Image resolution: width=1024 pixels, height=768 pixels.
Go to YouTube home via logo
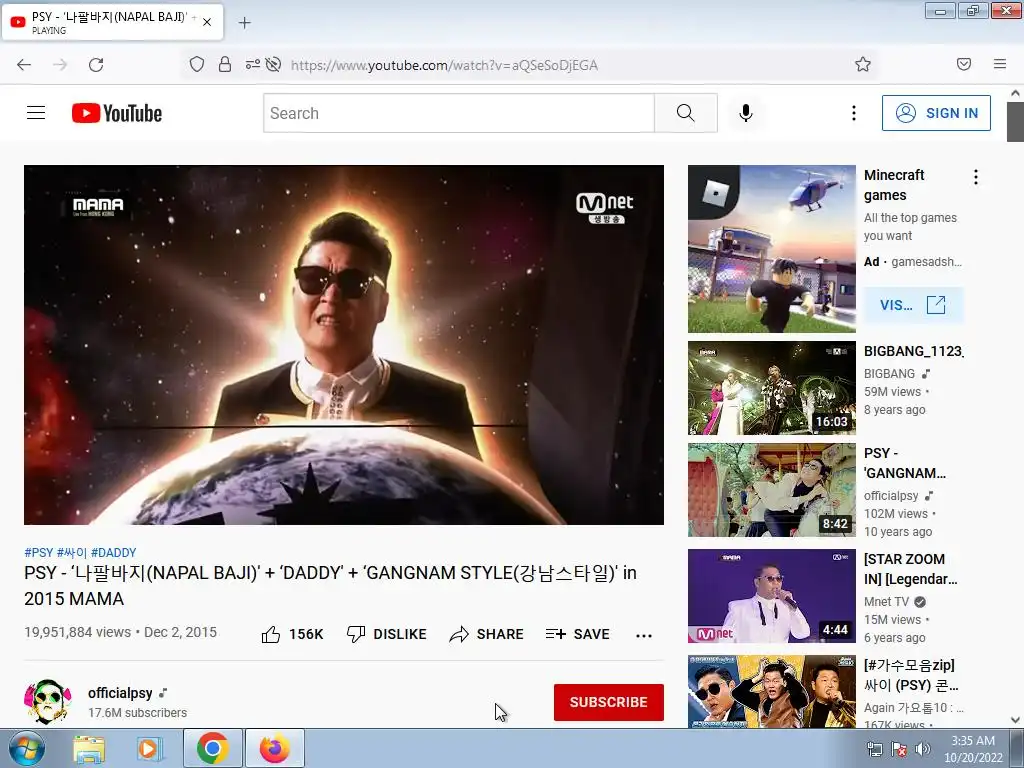click(x=117, y=113)
